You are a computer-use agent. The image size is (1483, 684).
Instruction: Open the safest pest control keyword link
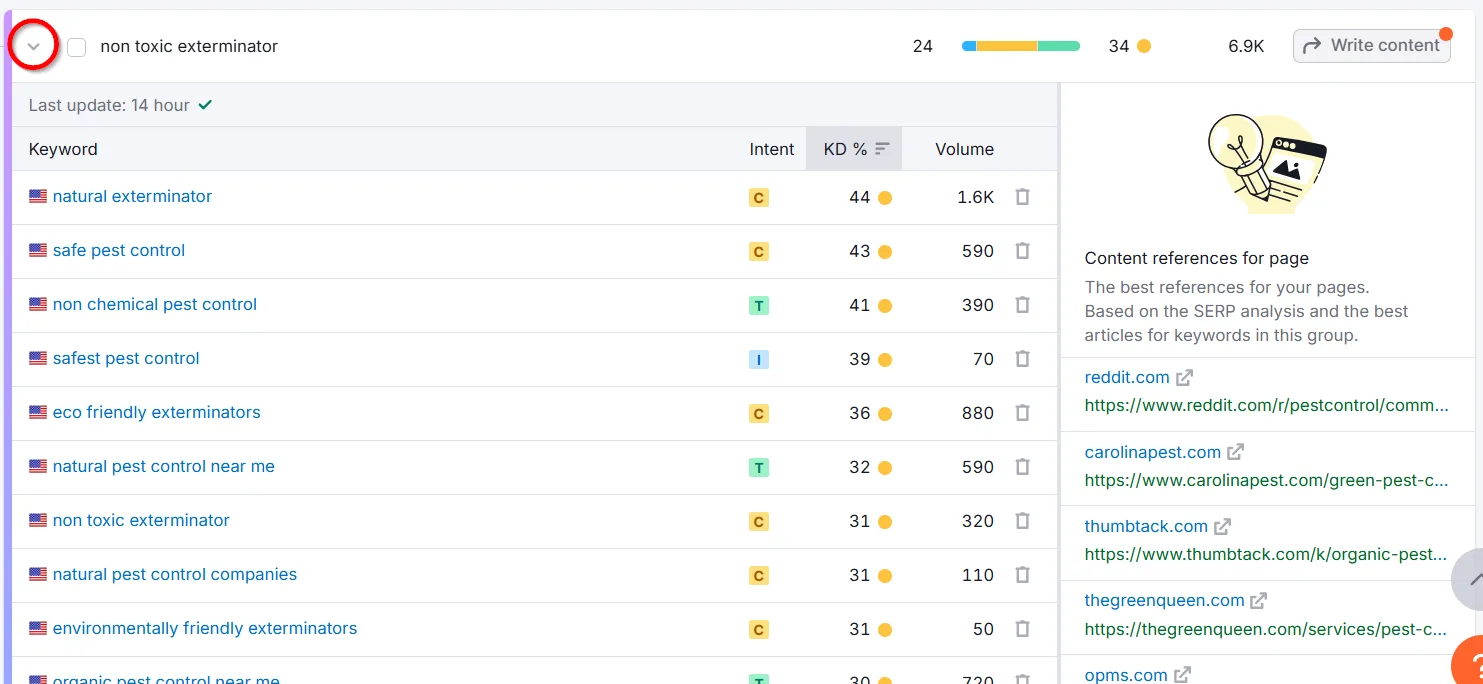tap(126, 358)
